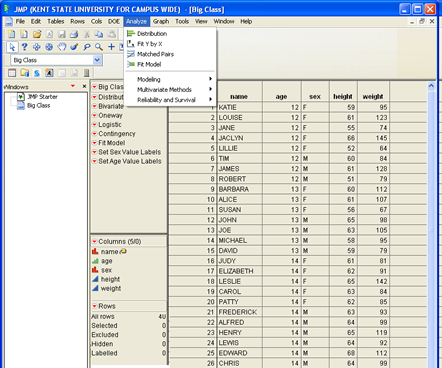Click the Cut scissors icon
Viewport: 442px width, 368px height.
pos(87,34)
